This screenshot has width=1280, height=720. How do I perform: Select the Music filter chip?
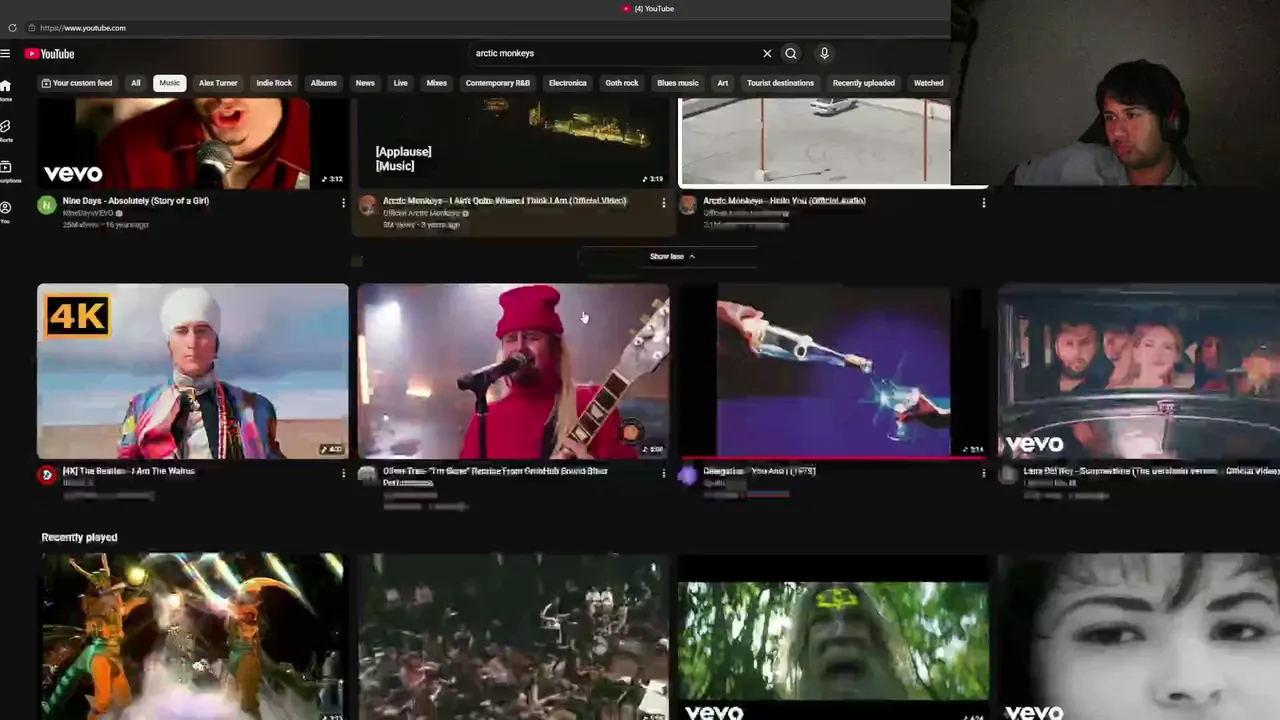click(170, 83)
